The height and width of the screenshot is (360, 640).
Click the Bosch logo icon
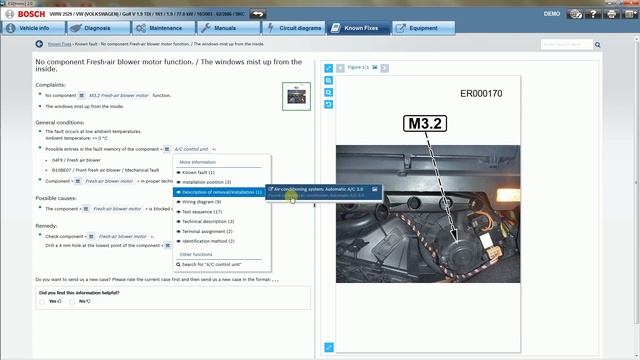click(9, 14)
